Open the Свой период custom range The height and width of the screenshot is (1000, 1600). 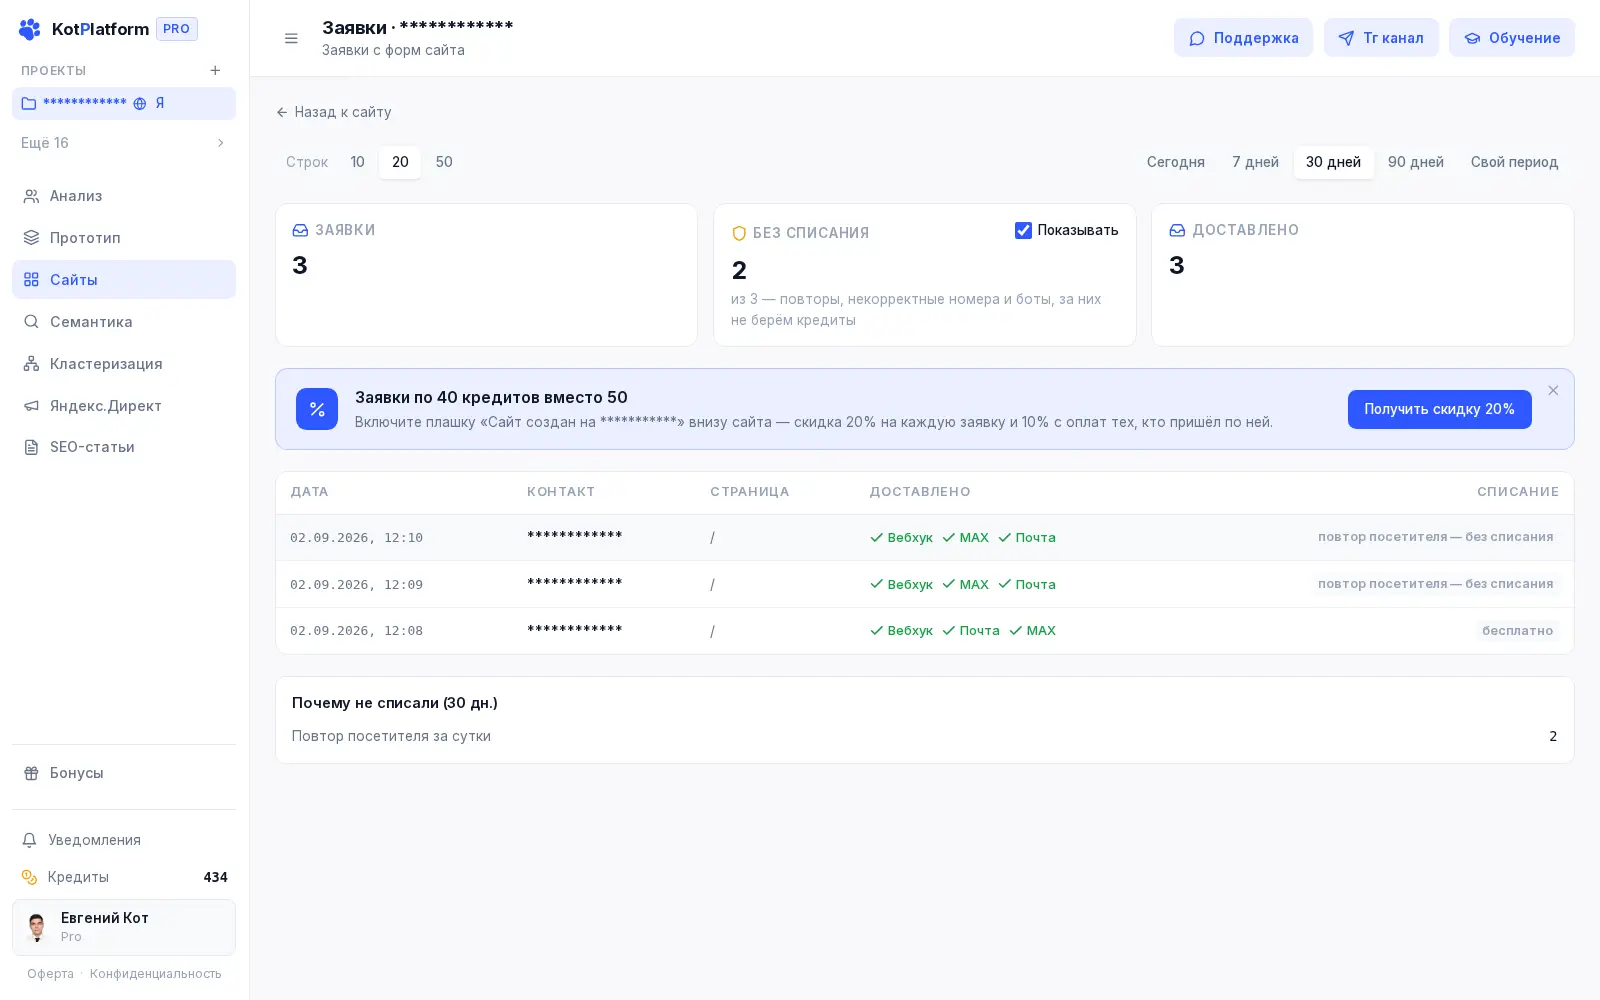click(1514, 162)
